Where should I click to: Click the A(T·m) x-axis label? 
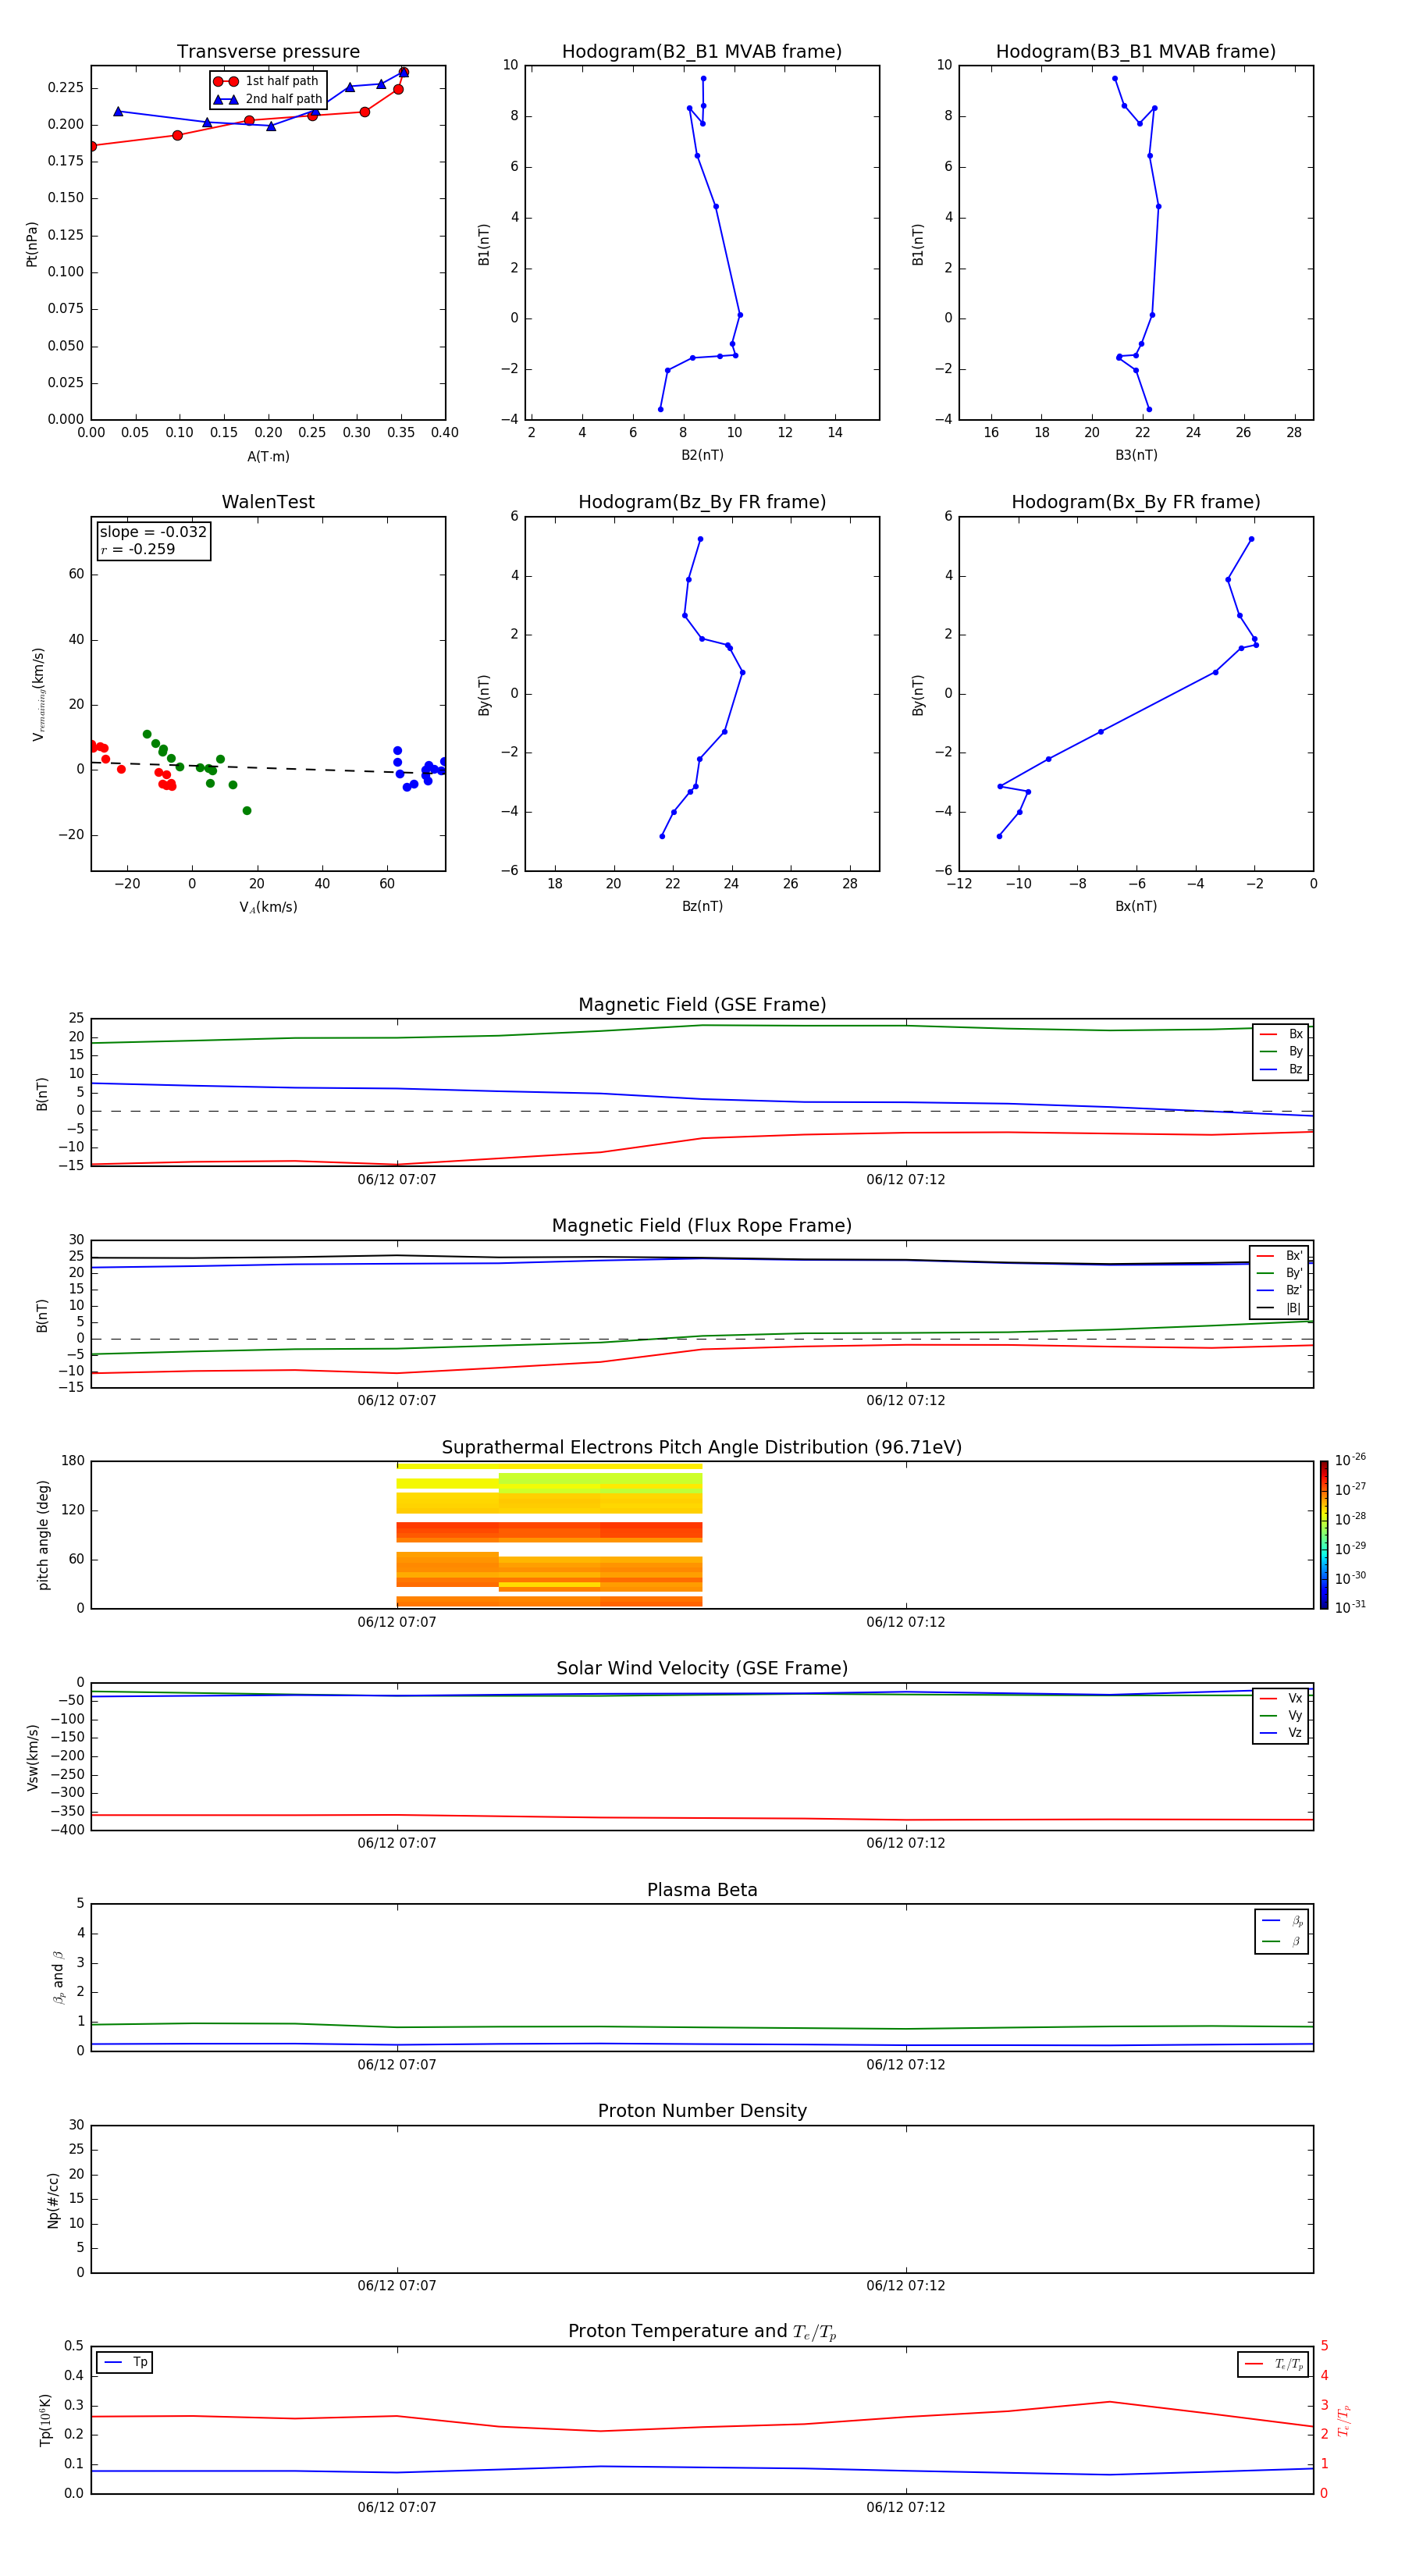click(268, 457)
